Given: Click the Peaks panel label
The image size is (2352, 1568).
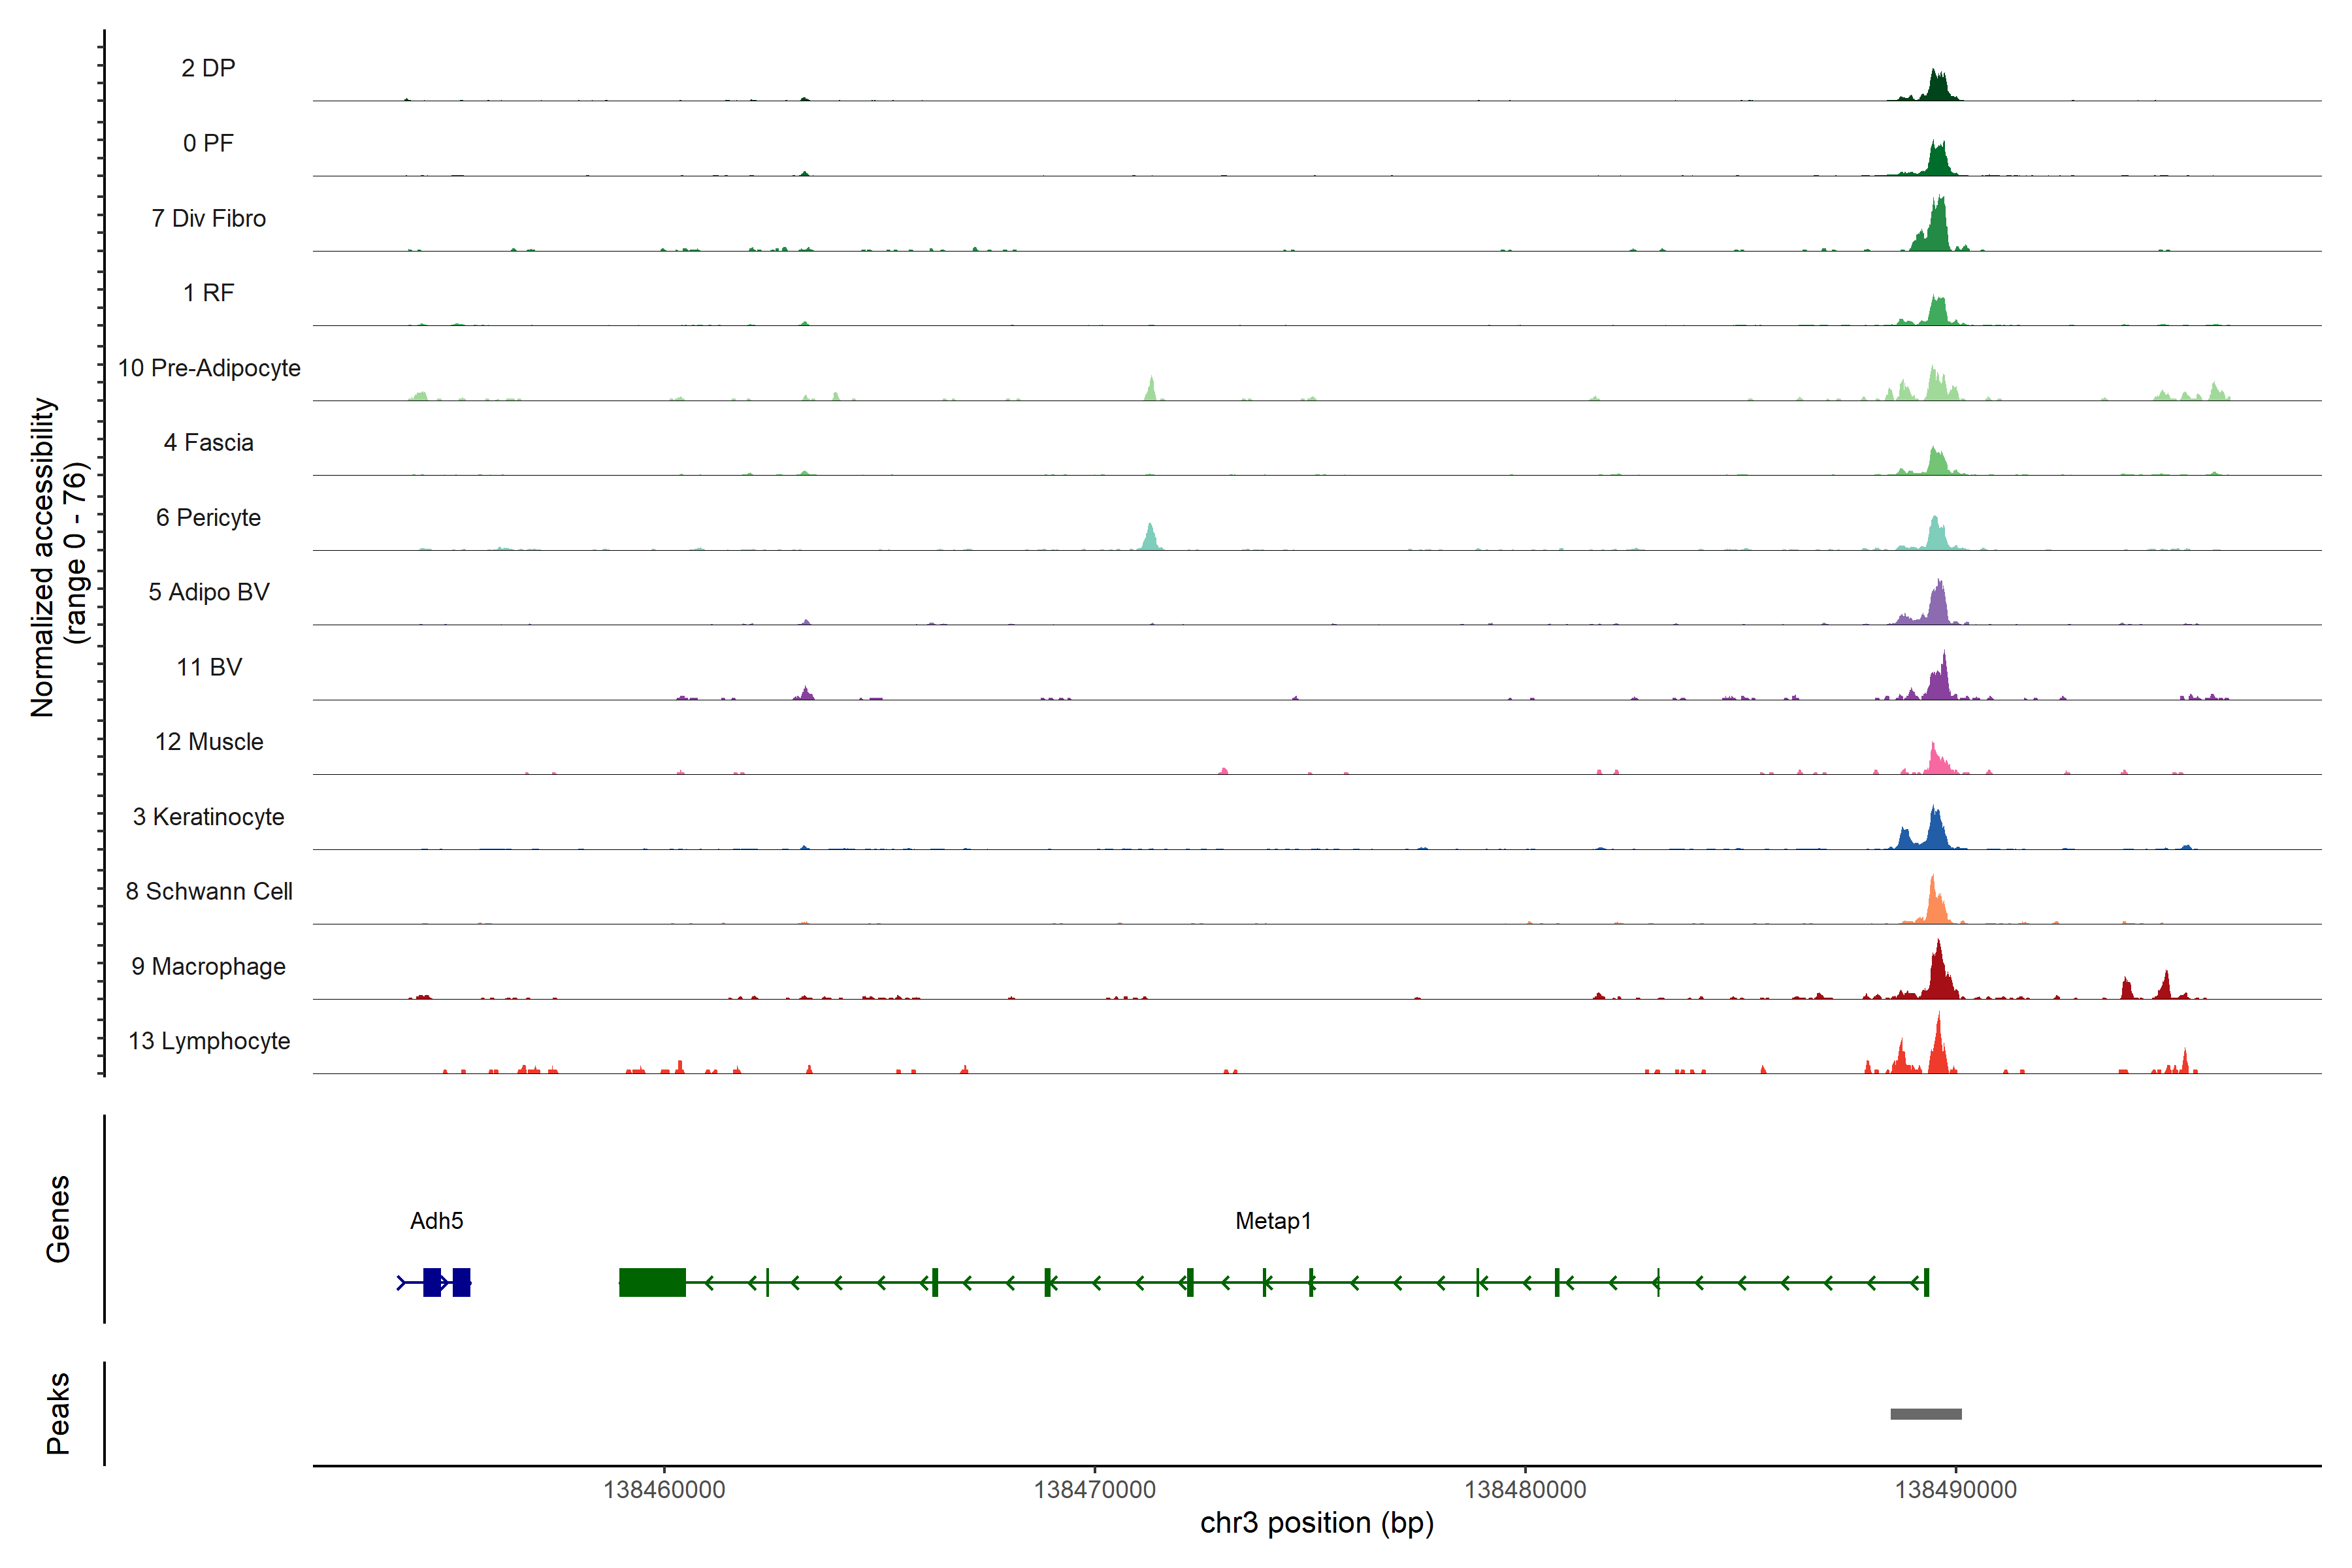Looking at the screenshot, I should point(58,1413).
